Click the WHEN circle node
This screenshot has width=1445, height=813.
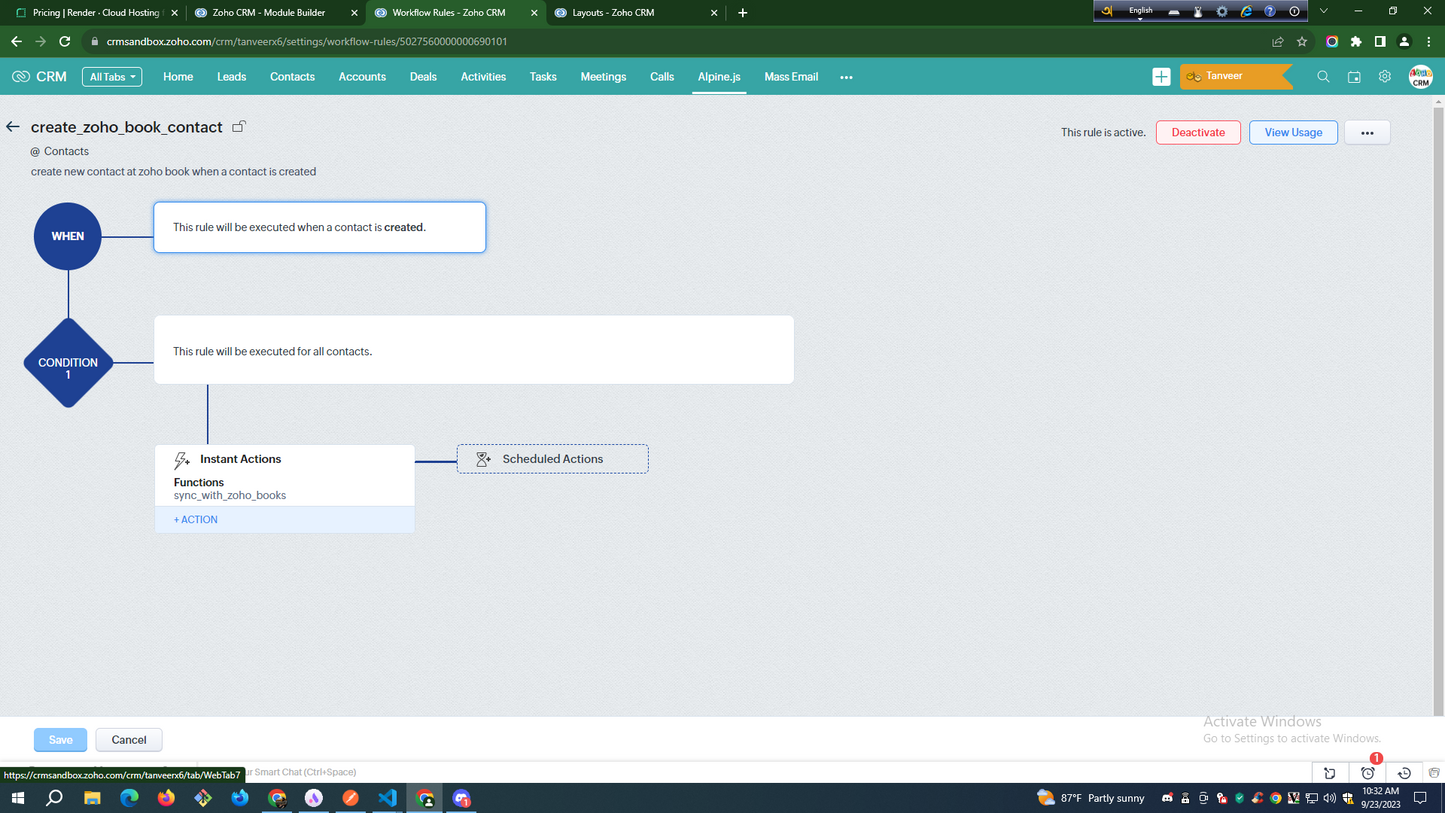[68, 236]
